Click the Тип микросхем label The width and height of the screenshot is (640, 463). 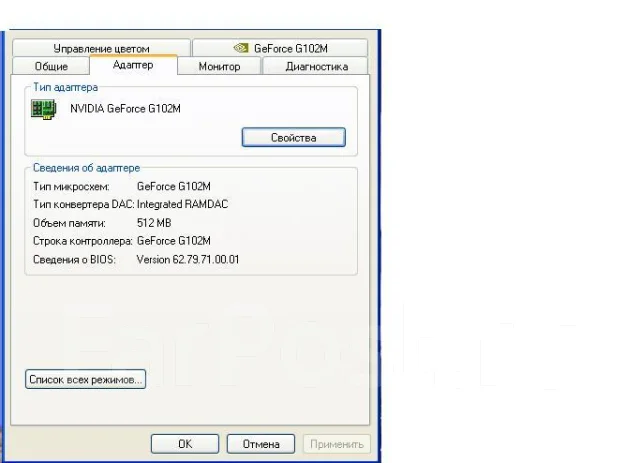71,187
